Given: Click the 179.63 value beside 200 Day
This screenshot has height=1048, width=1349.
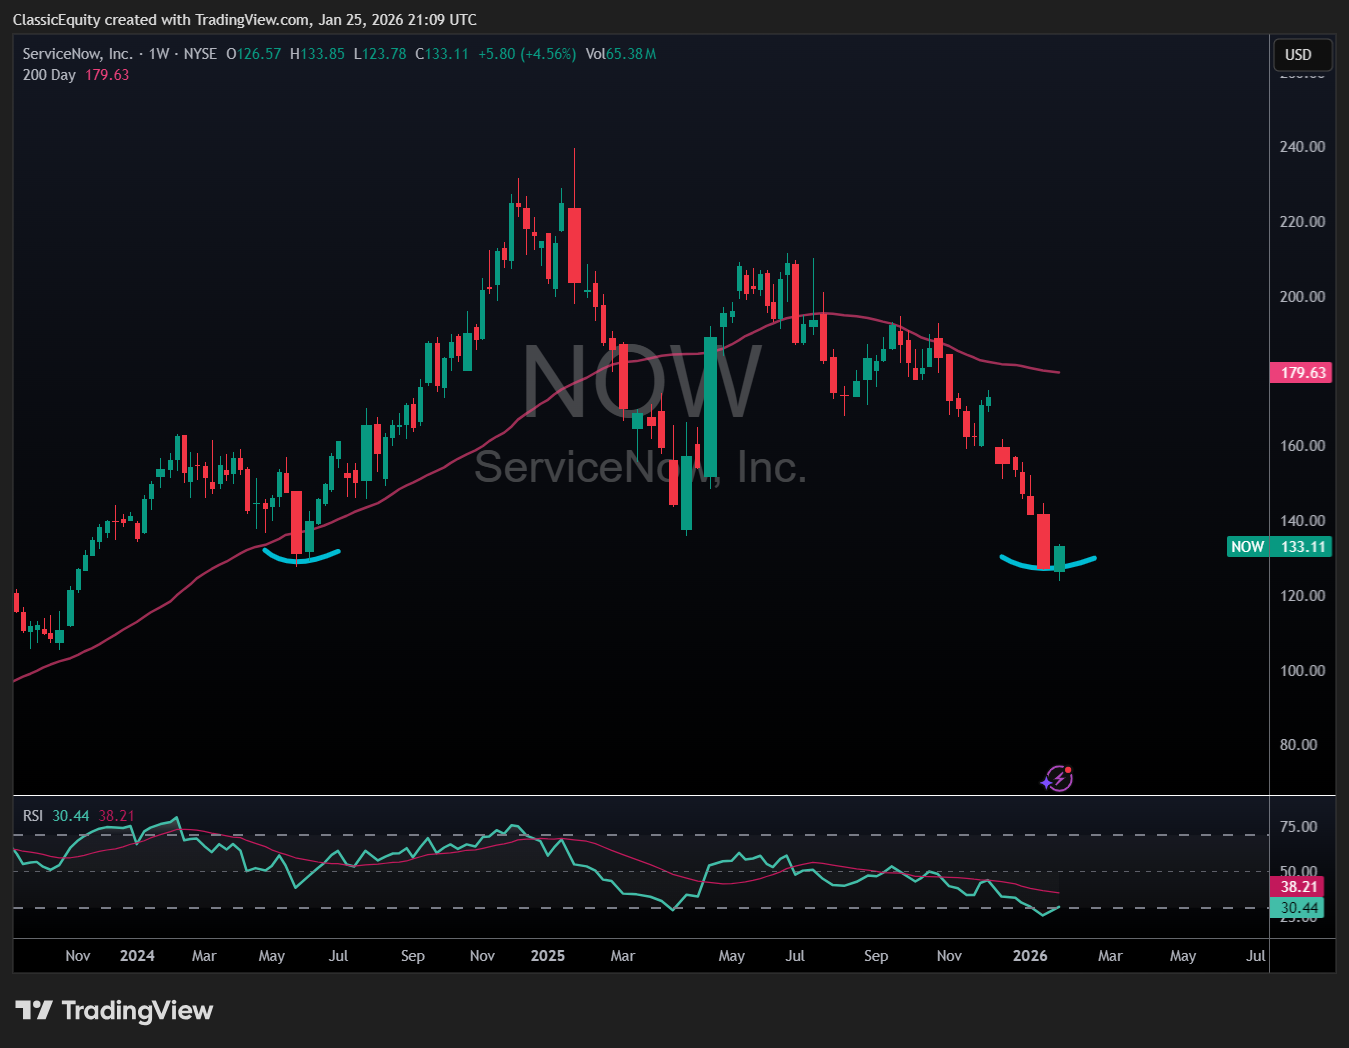Looking at the screenshot, I should point(107,75).
